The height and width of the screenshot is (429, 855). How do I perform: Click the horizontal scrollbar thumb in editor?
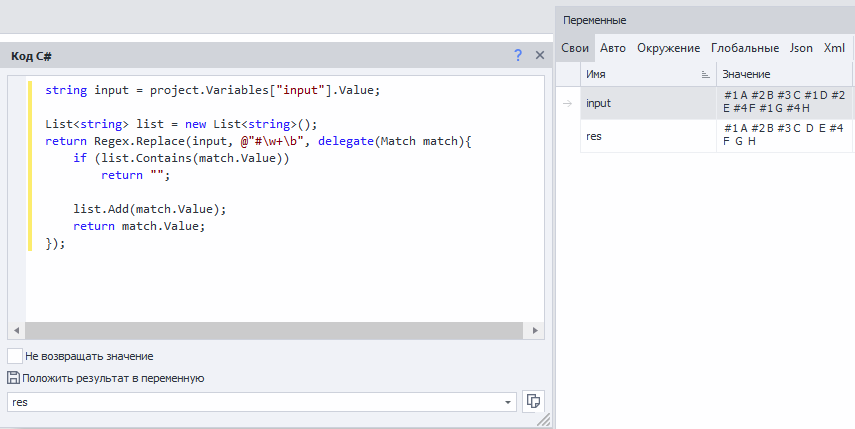(274, 330)
